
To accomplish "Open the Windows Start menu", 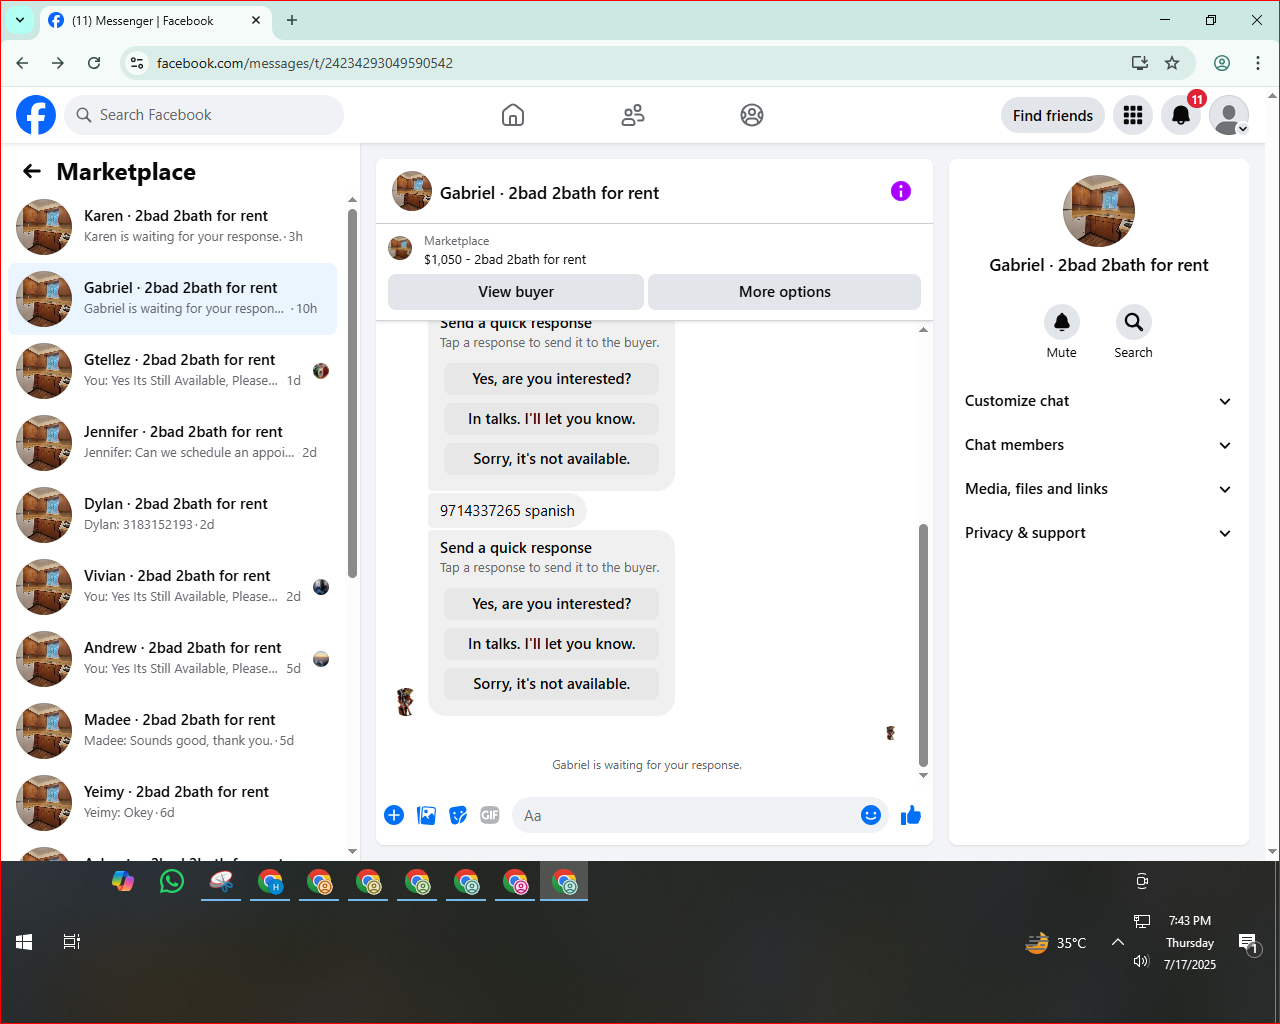I will coord(25,941).
